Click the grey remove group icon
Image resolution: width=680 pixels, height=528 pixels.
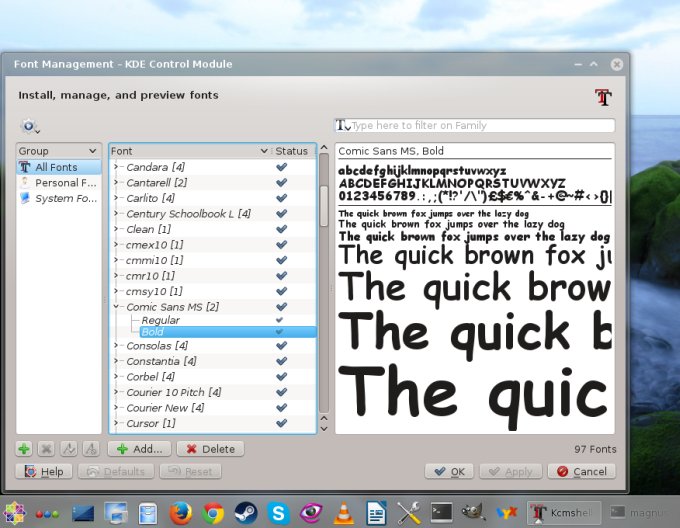tap(46, 449)
